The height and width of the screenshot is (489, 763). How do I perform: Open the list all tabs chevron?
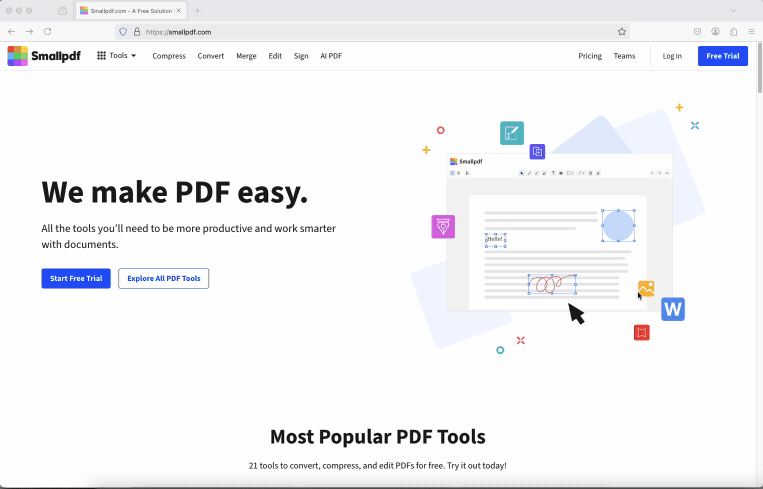click(x=733, y=10)
